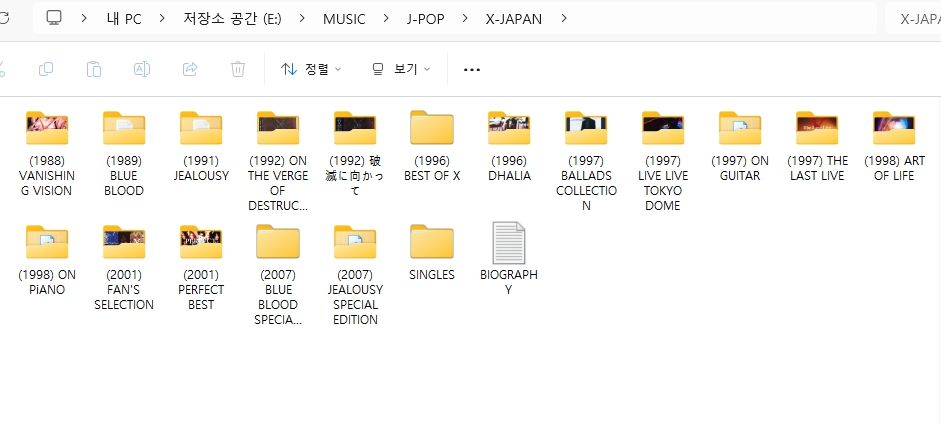Expand chevron after MUSIC breadcrumb
The height and width of the screenshot is (424, 941).
click(386, 19)
